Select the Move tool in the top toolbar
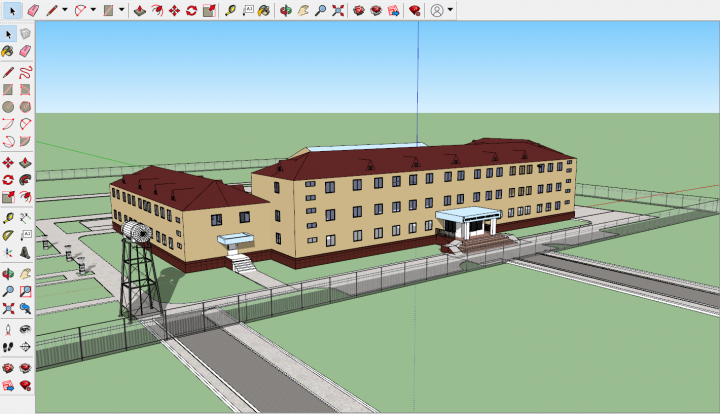This screenshot has width=720, height=414. (x=174, y=11)
